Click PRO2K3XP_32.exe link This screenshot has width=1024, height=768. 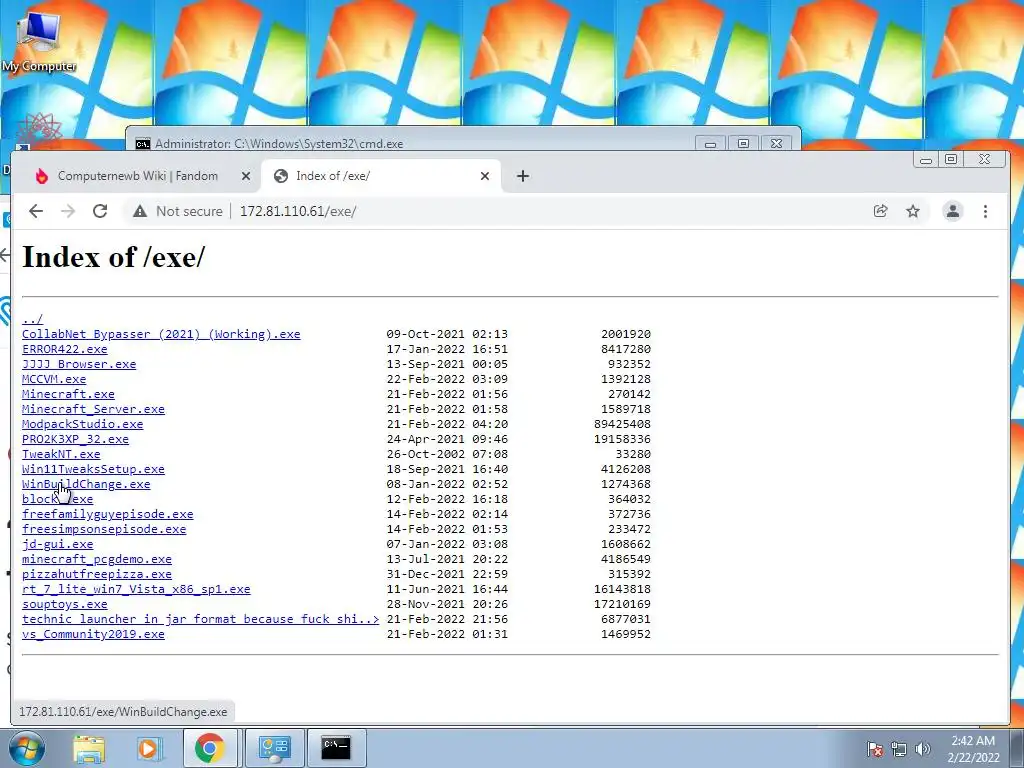coord(75,439)
